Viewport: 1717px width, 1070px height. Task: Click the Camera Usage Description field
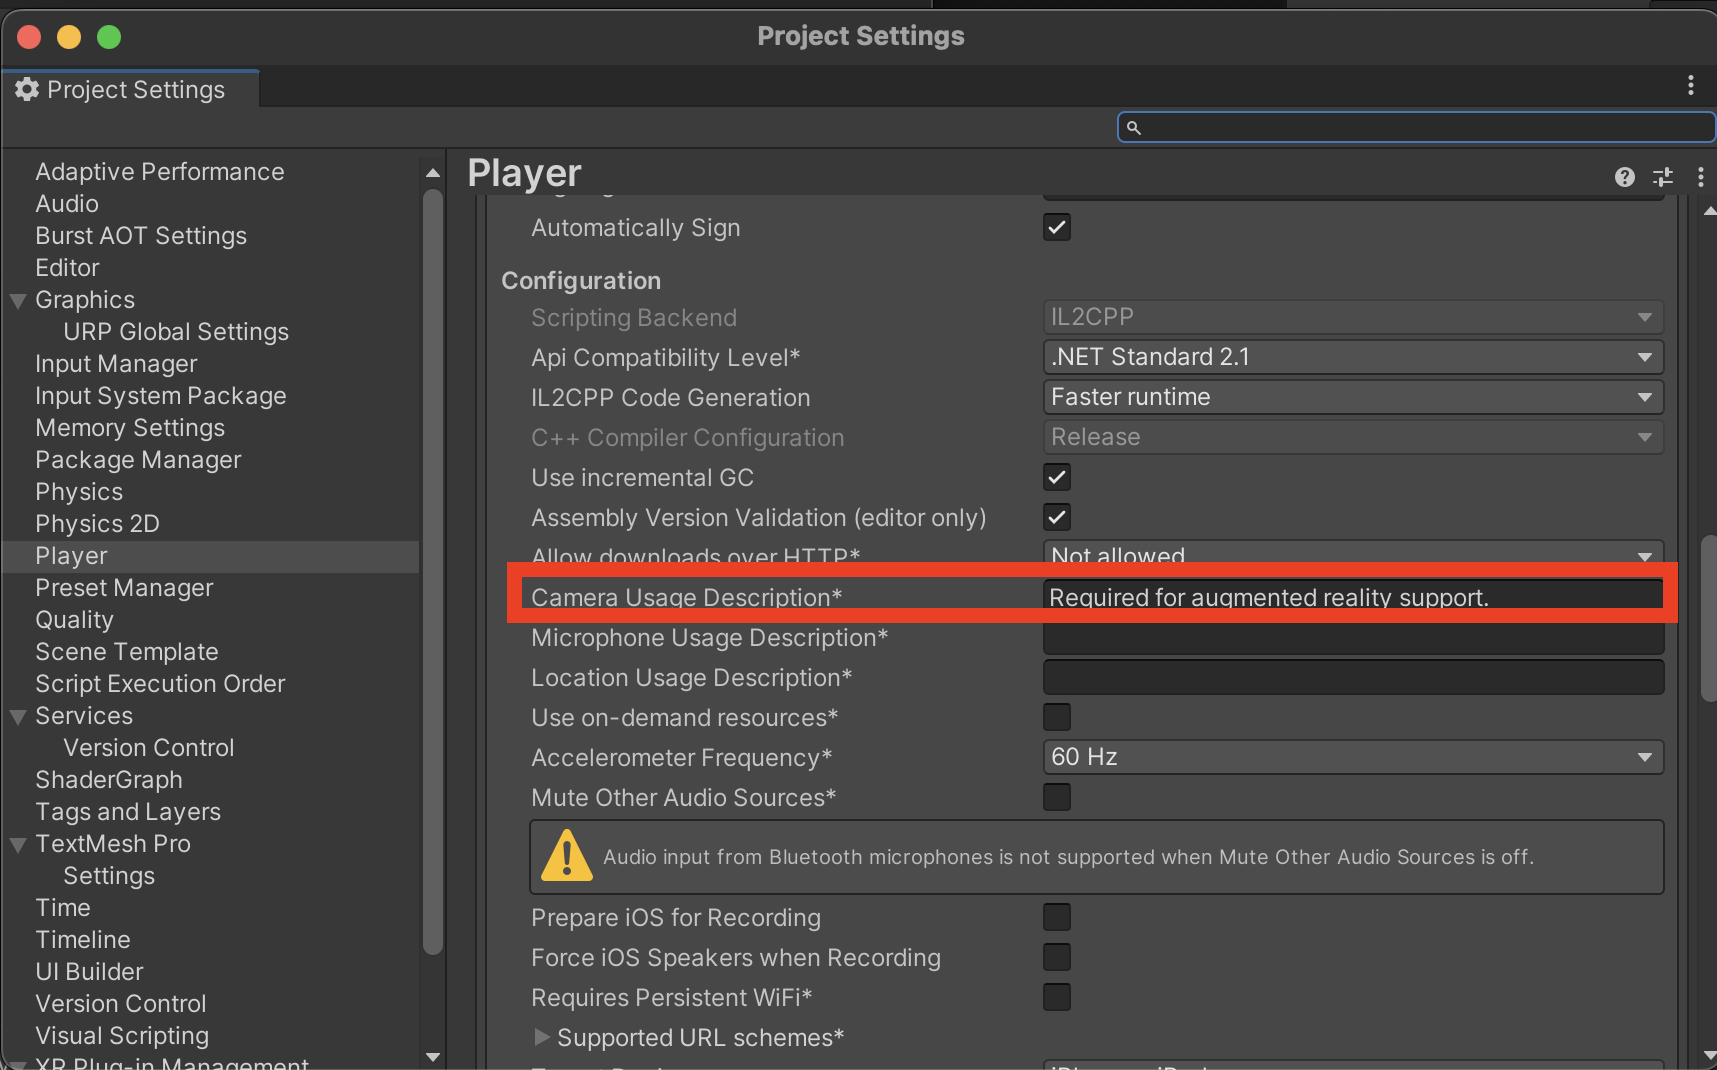[1353, 597]
